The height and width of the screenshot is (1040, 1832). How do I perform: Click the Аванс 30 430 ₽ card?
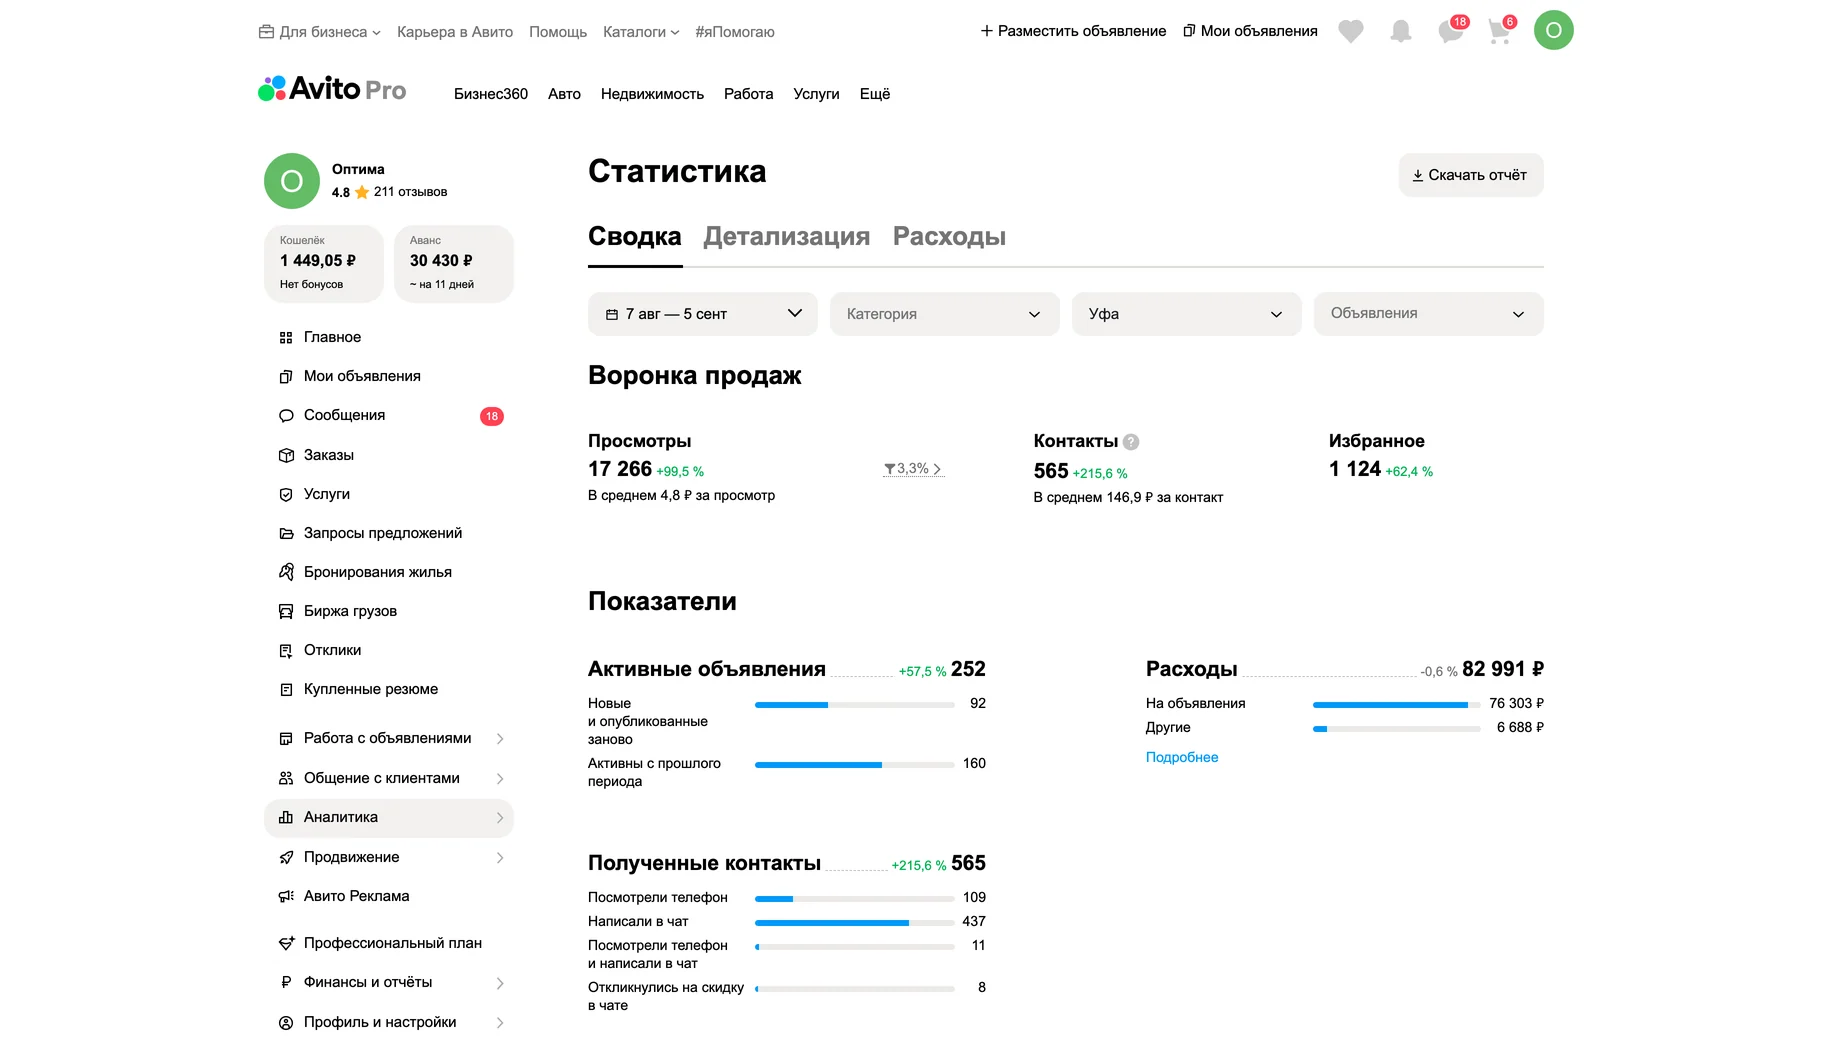pyautogui.click(x=454, y=264)
